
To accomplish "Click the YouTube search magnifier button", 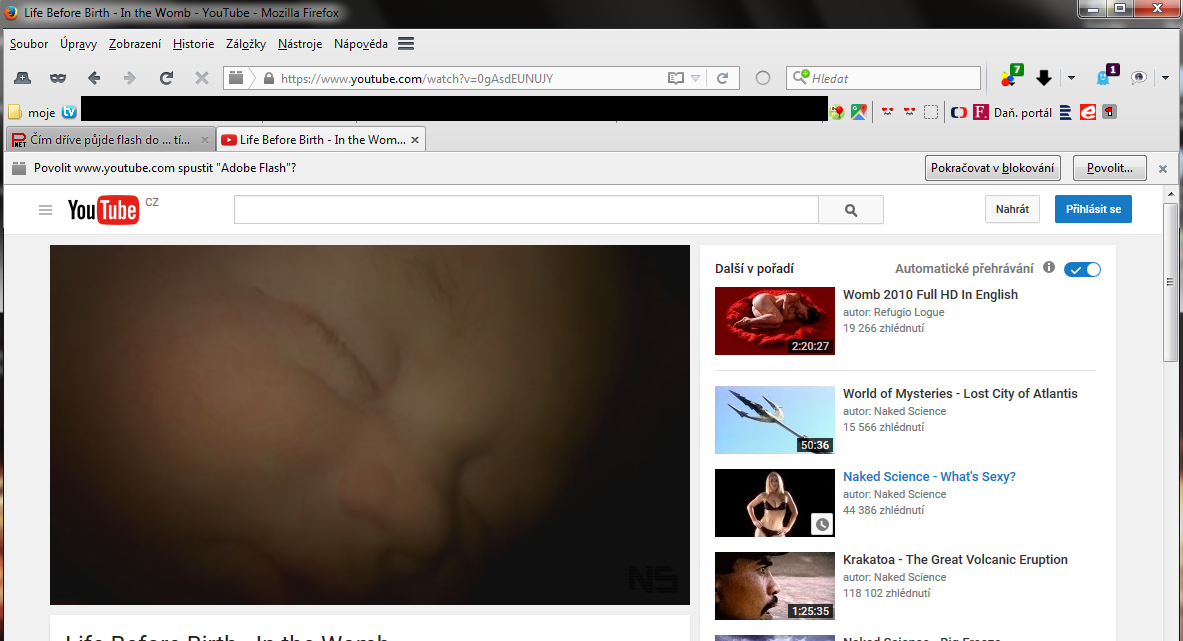I will (851, 210).
